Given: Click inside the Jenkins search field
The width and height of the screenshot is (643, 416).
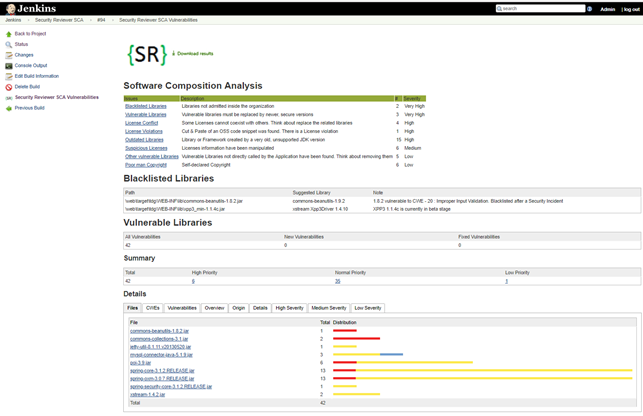Looking at the screenshot, I should point(543,9).
